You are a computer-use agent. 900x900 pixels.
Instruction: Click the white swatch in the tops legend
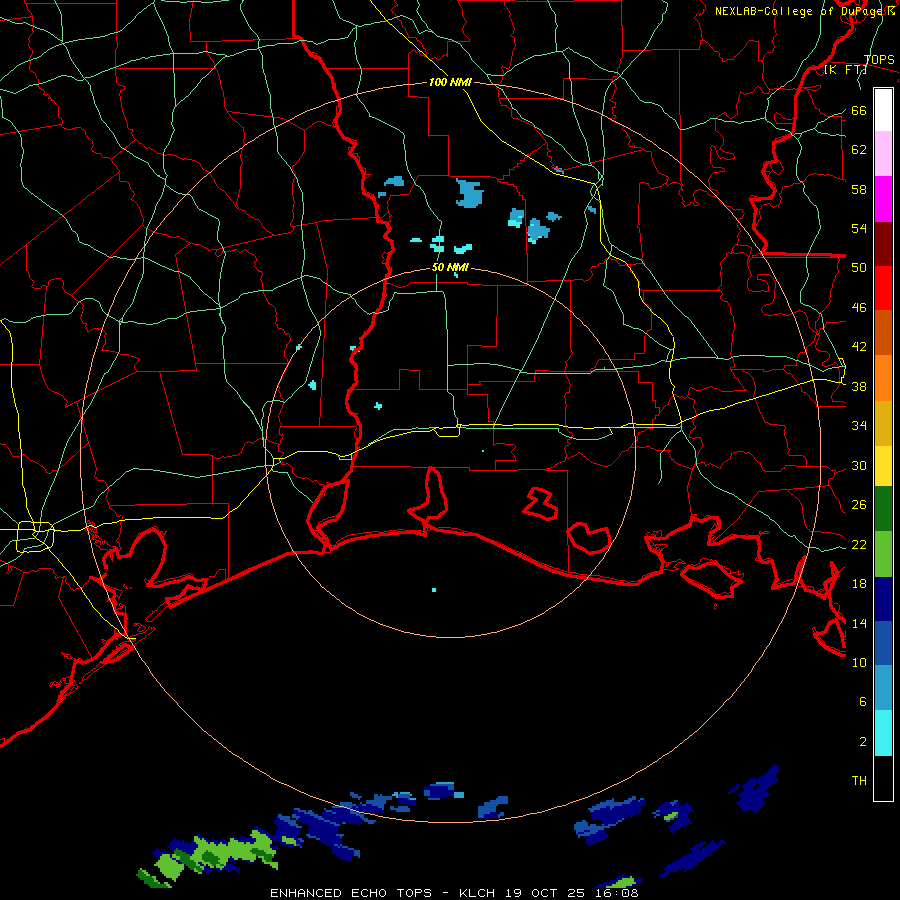[883, 110]
